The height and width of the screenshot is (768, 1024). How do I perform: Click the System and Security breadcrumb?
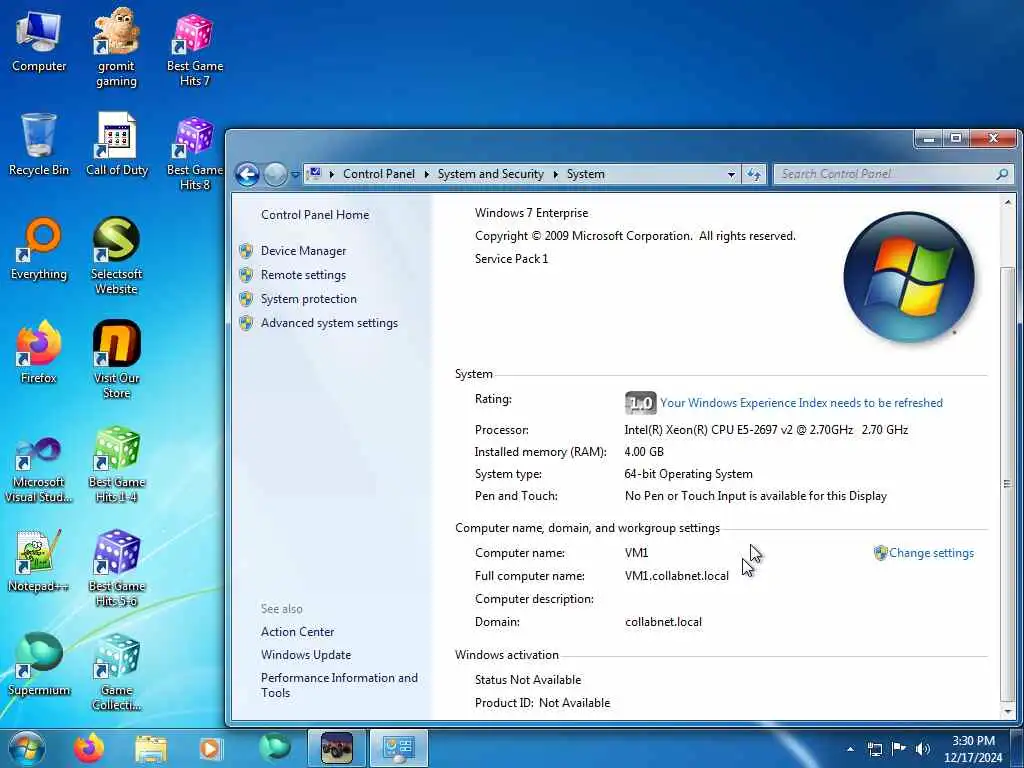[x=490, y=174]
